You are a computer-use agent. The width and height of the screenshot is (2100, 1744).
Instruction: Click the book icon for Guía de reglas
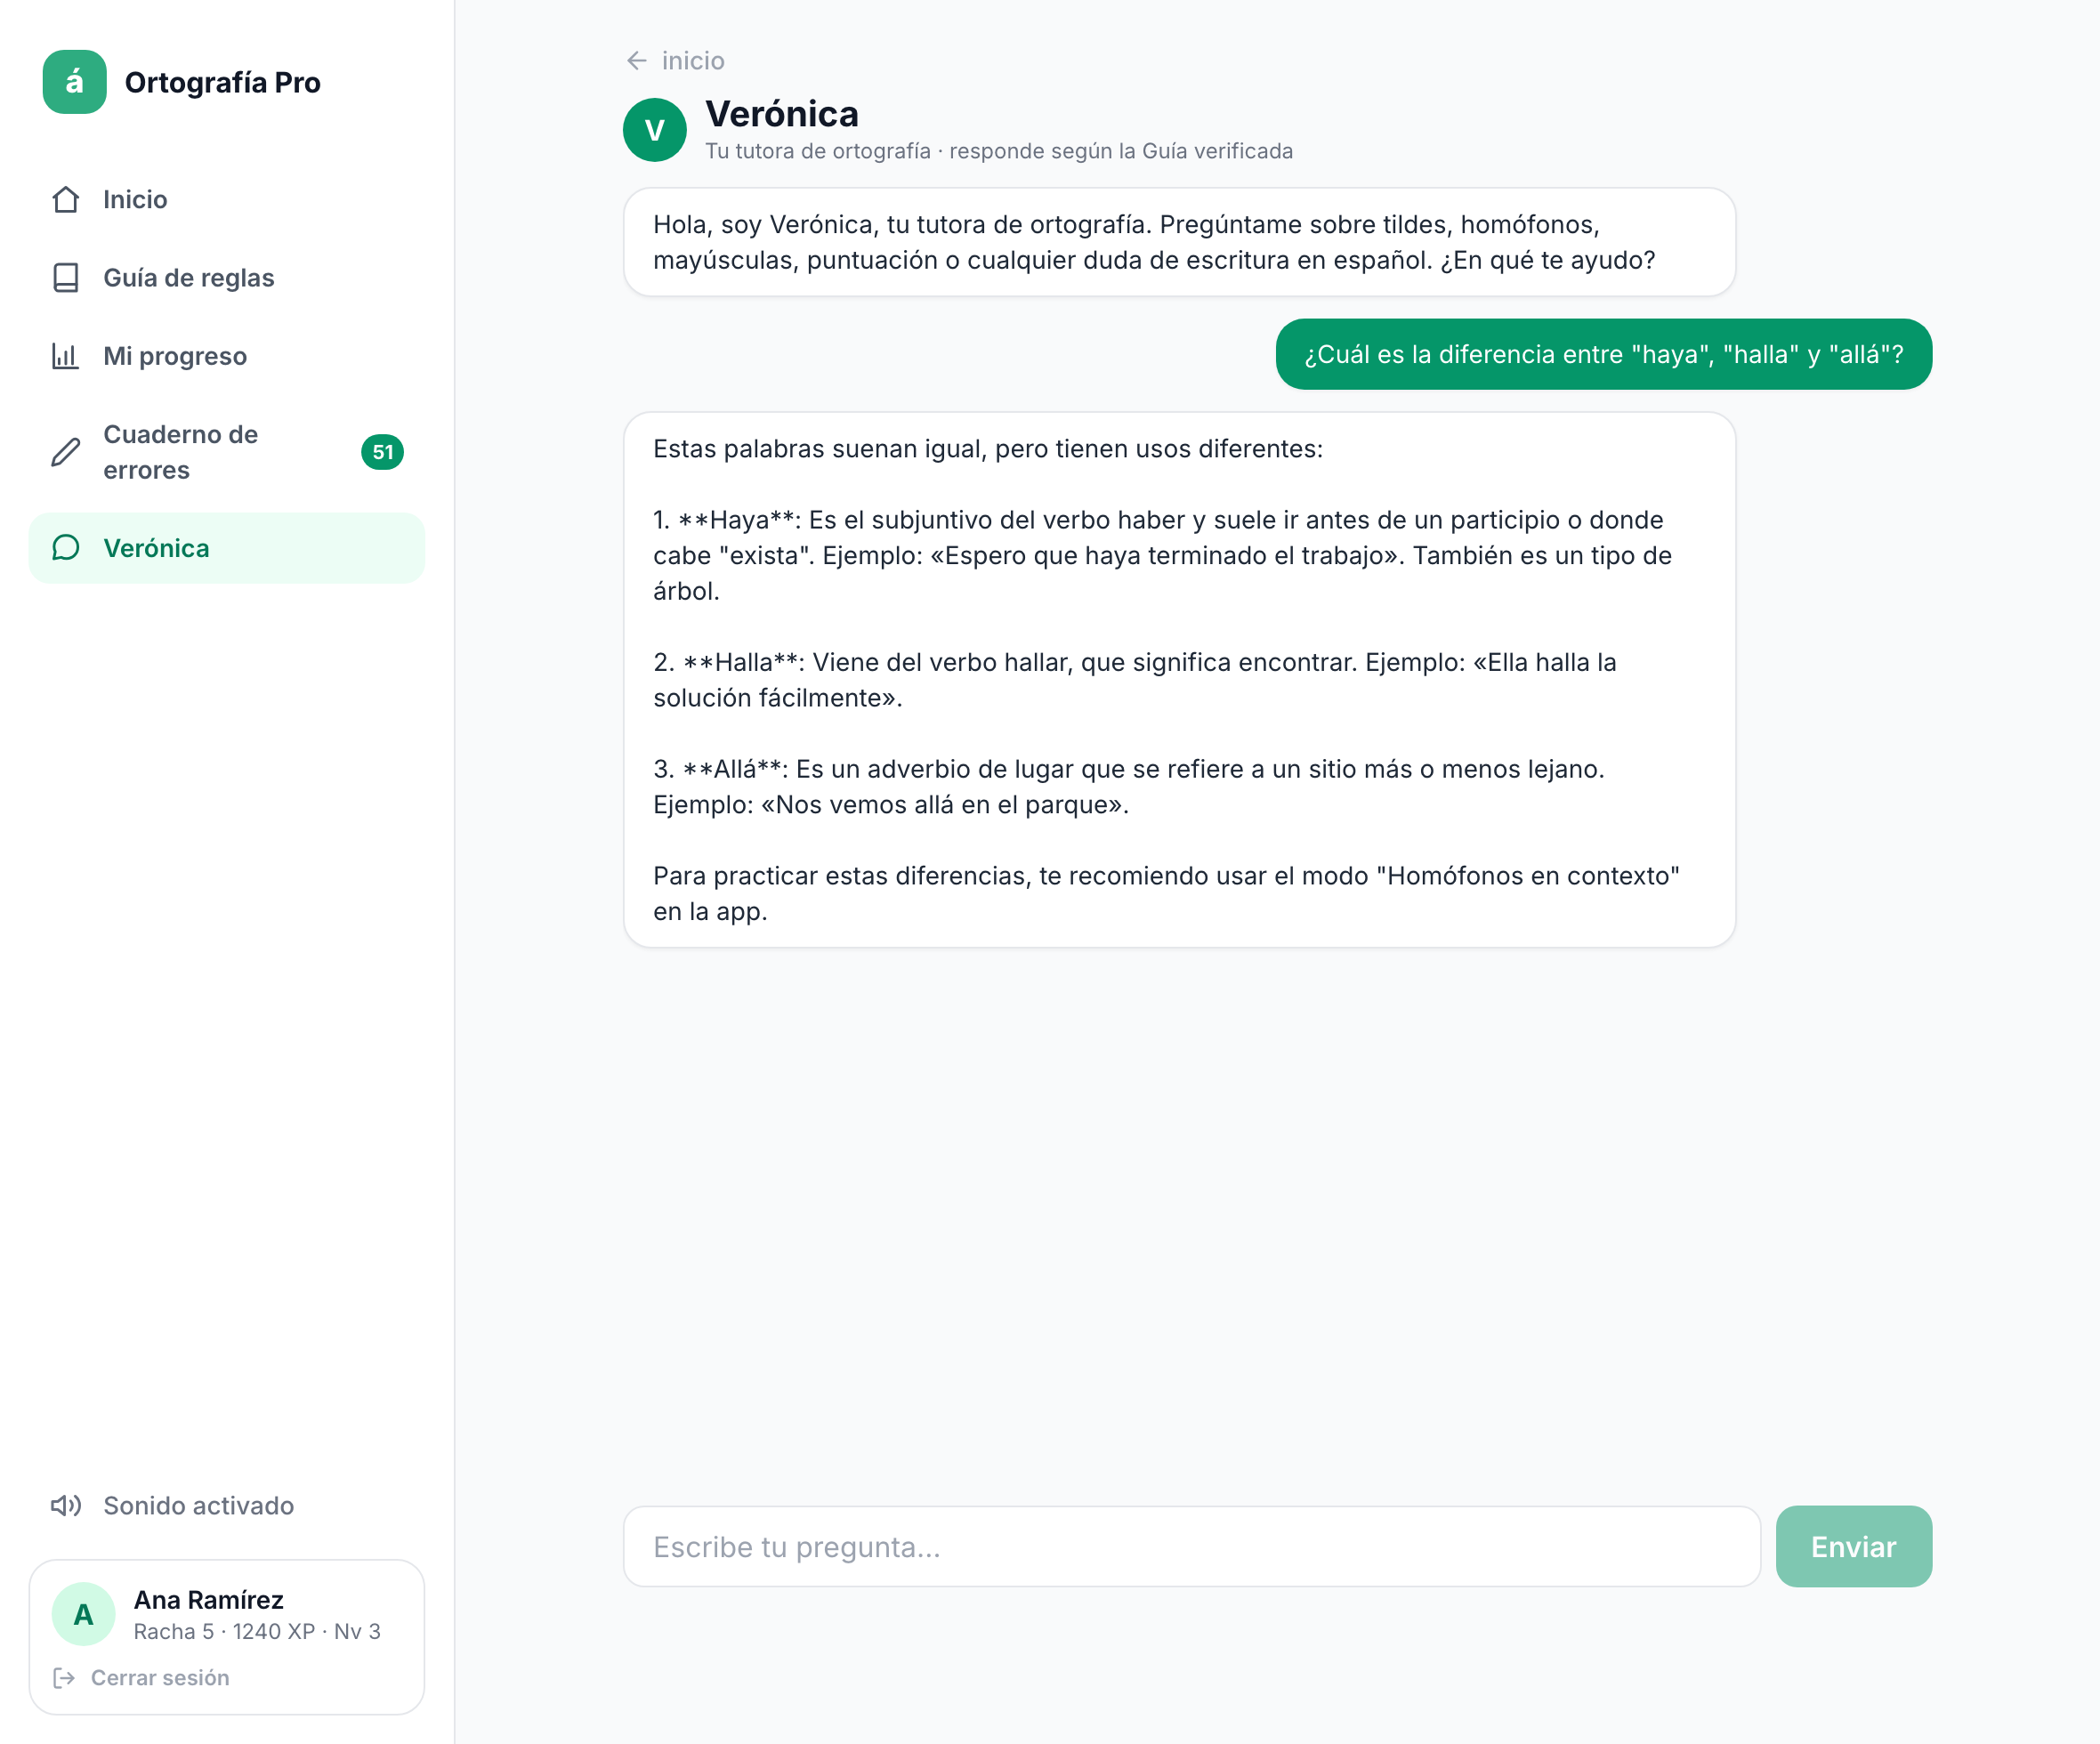pyautogui.click(x=66, y=277)
